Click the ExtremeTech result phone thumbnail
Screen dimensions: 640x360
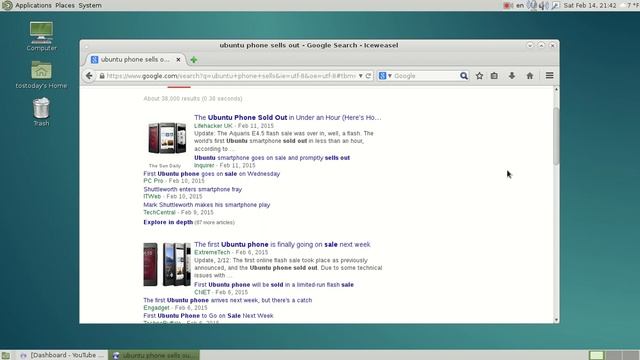(x=167, y=264)
